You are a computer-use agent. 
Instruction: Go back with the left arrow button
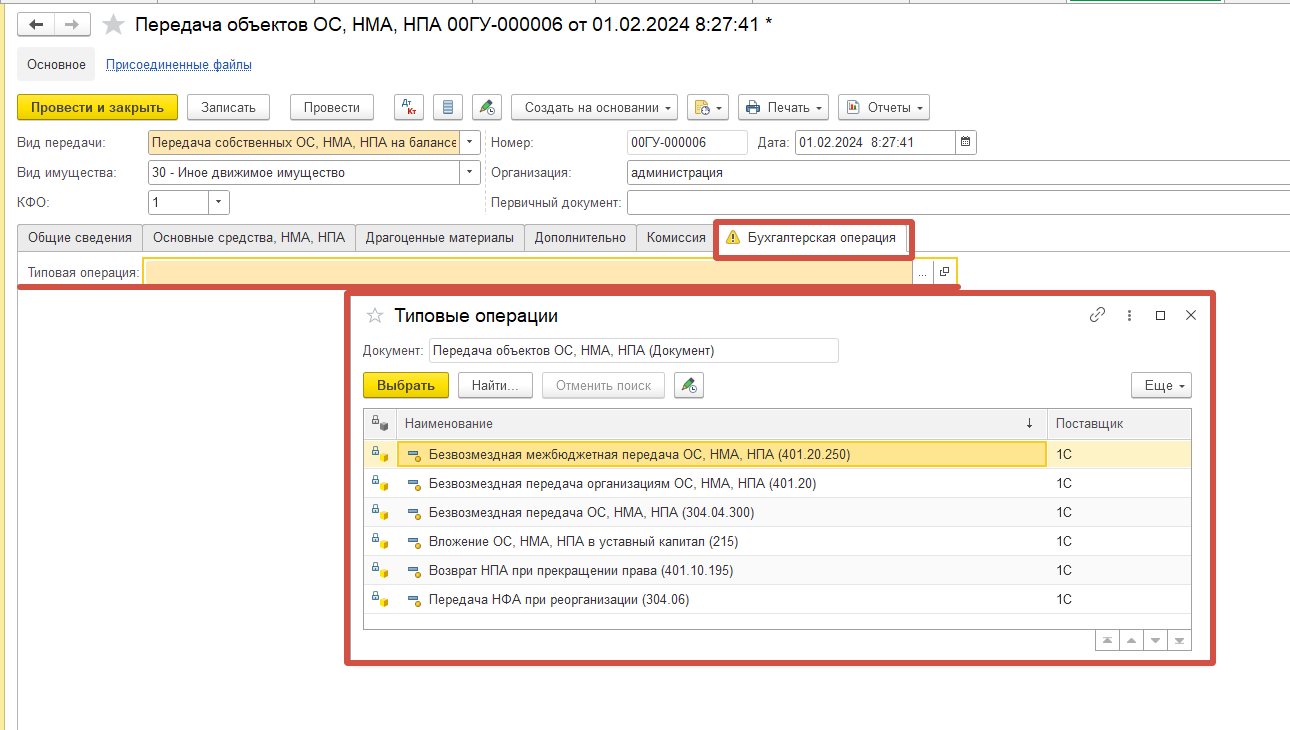pos(36,25)
